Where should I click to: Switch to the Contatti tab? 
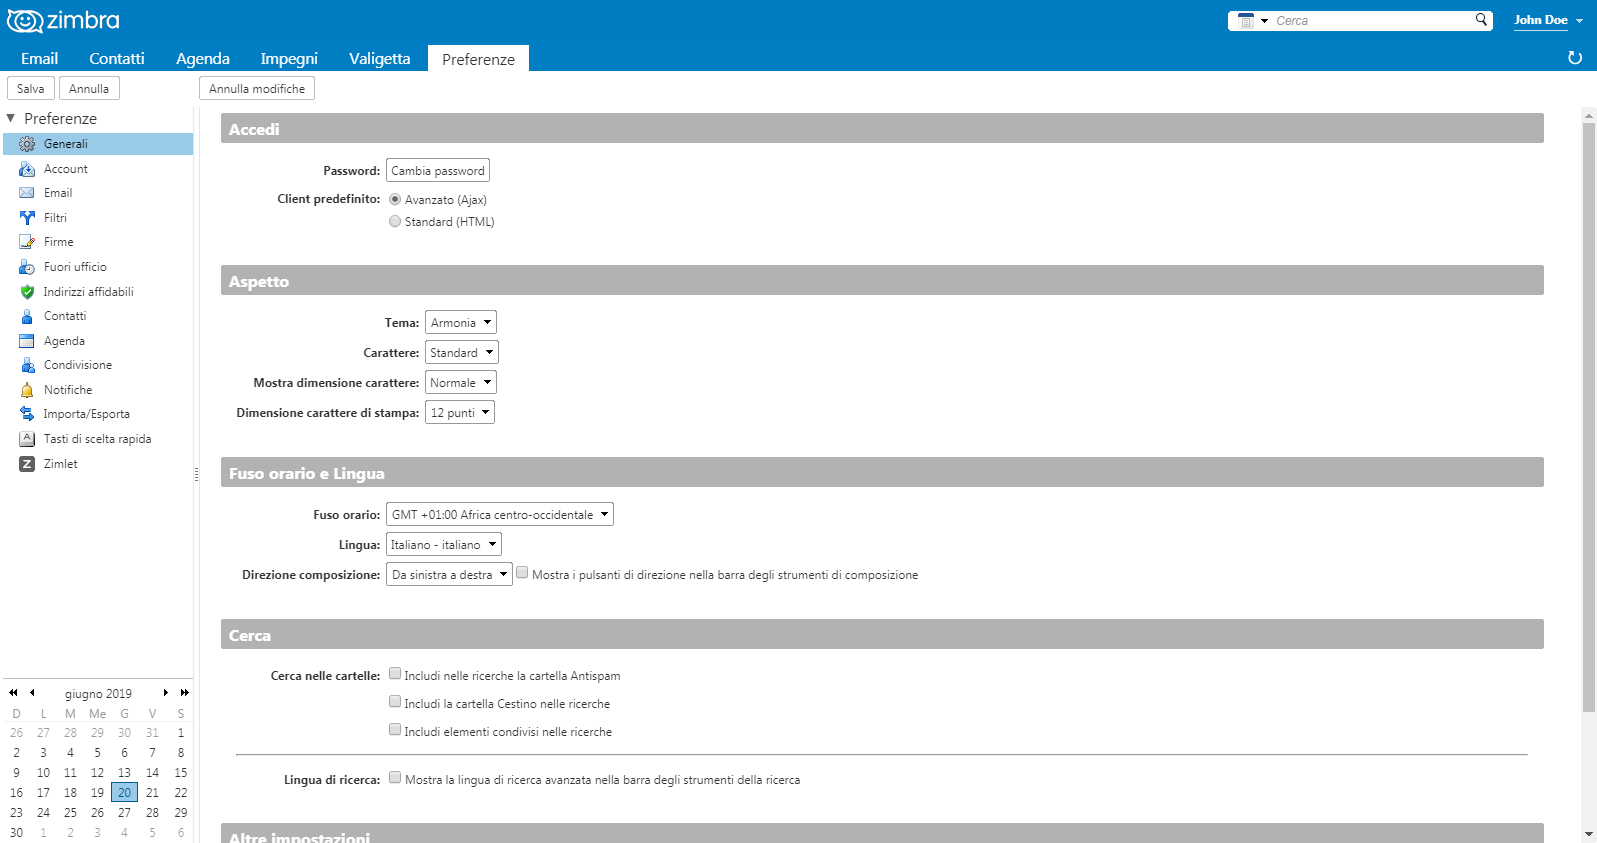[x=117, y=58]
